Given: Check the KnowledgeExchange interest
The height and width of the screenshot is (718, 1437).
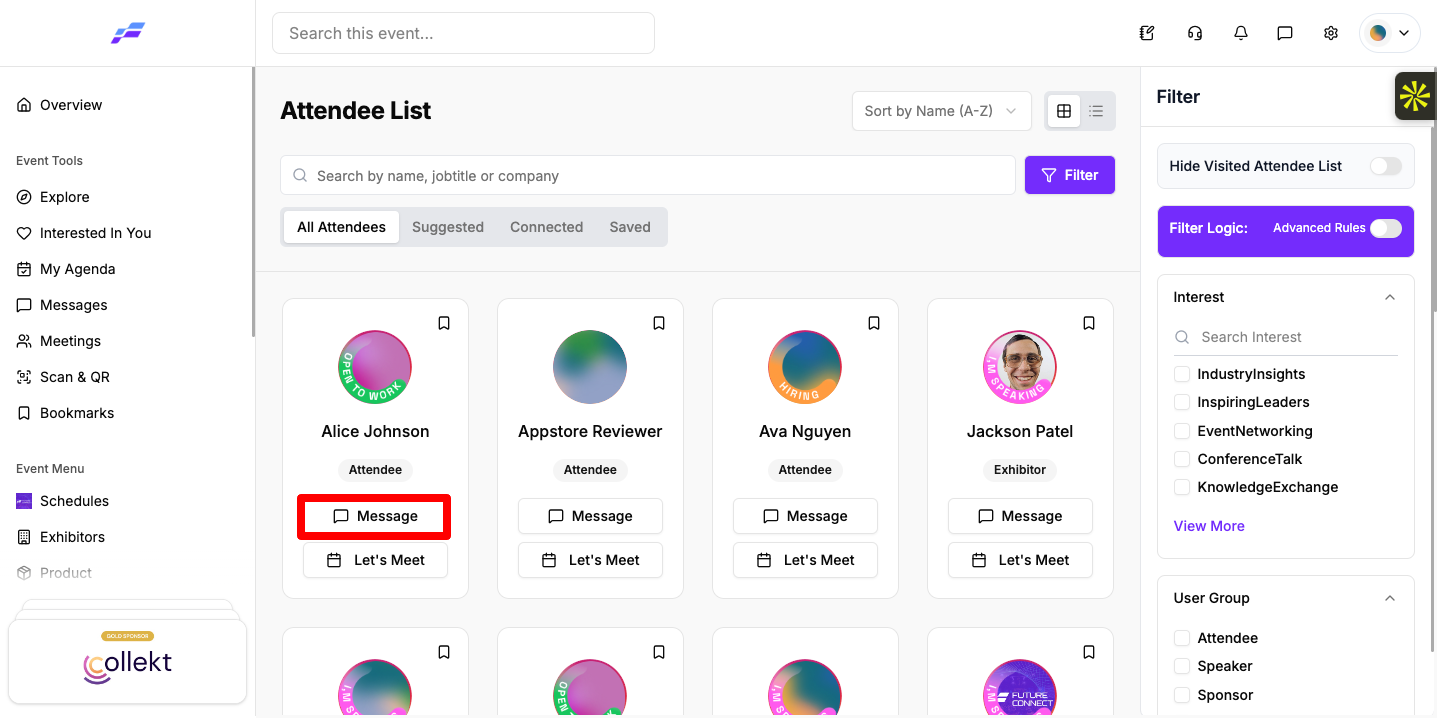Looking at the screenshot, I should tap(1182, 487).
